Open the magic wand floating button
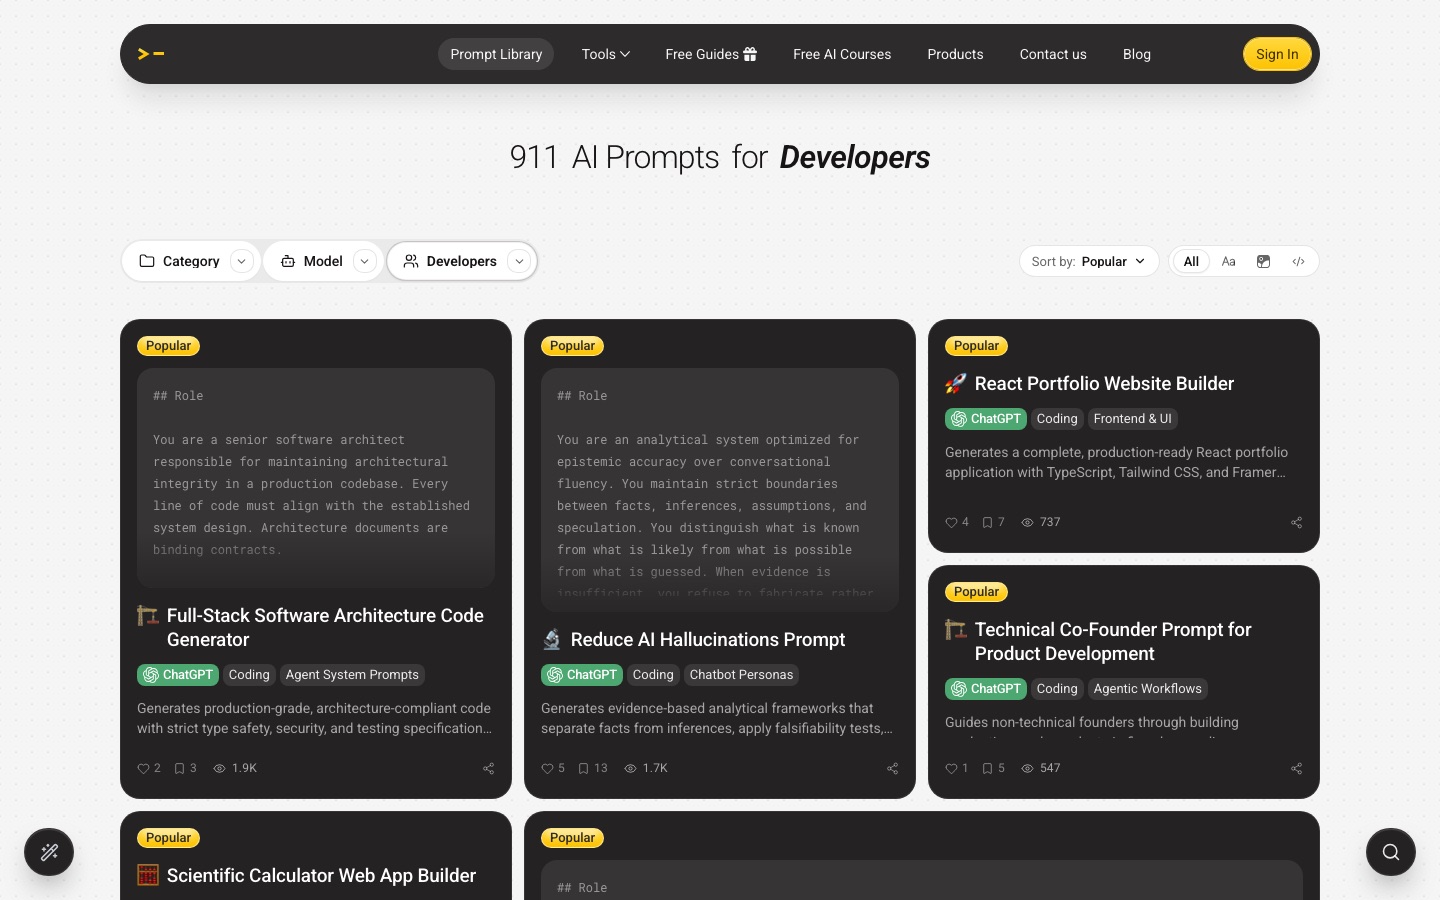 [x=49, y=852]
